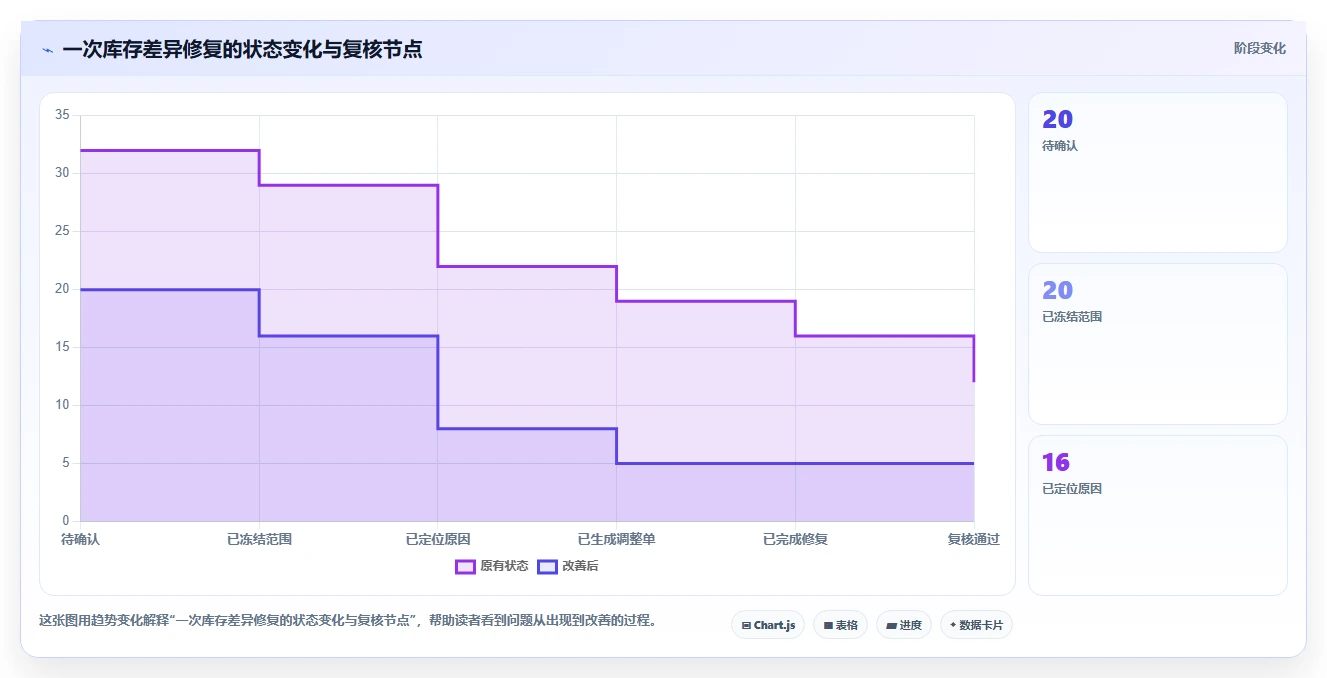
Task: Select the 数据卡片 tag chip
Action: (976, 625)
